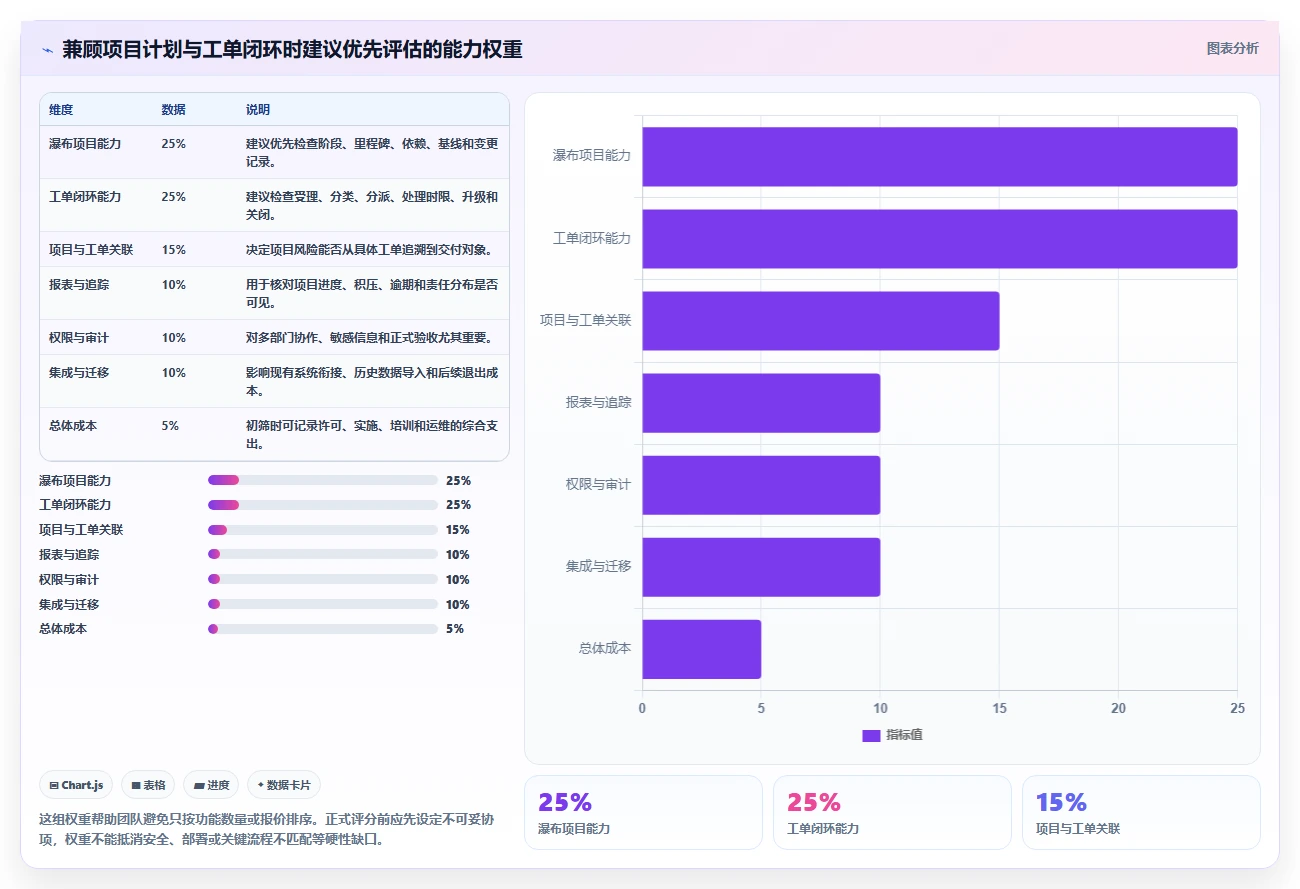The image size is (1300, 889).
Task: Click 集成与迁移 in the table's 维度 column
Action: [x=79, y=373]
